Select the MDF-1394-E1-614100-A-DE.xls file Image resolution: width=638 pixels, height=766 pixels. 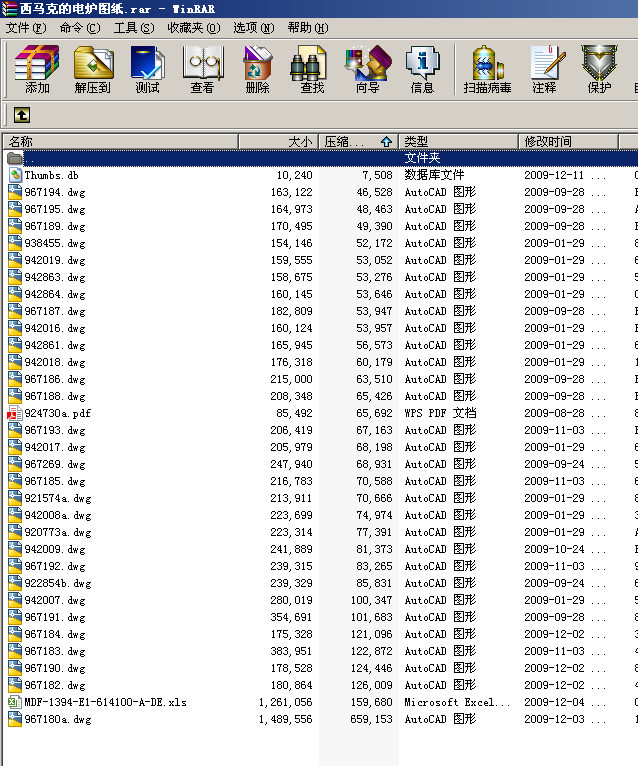(x=105, y=702)
